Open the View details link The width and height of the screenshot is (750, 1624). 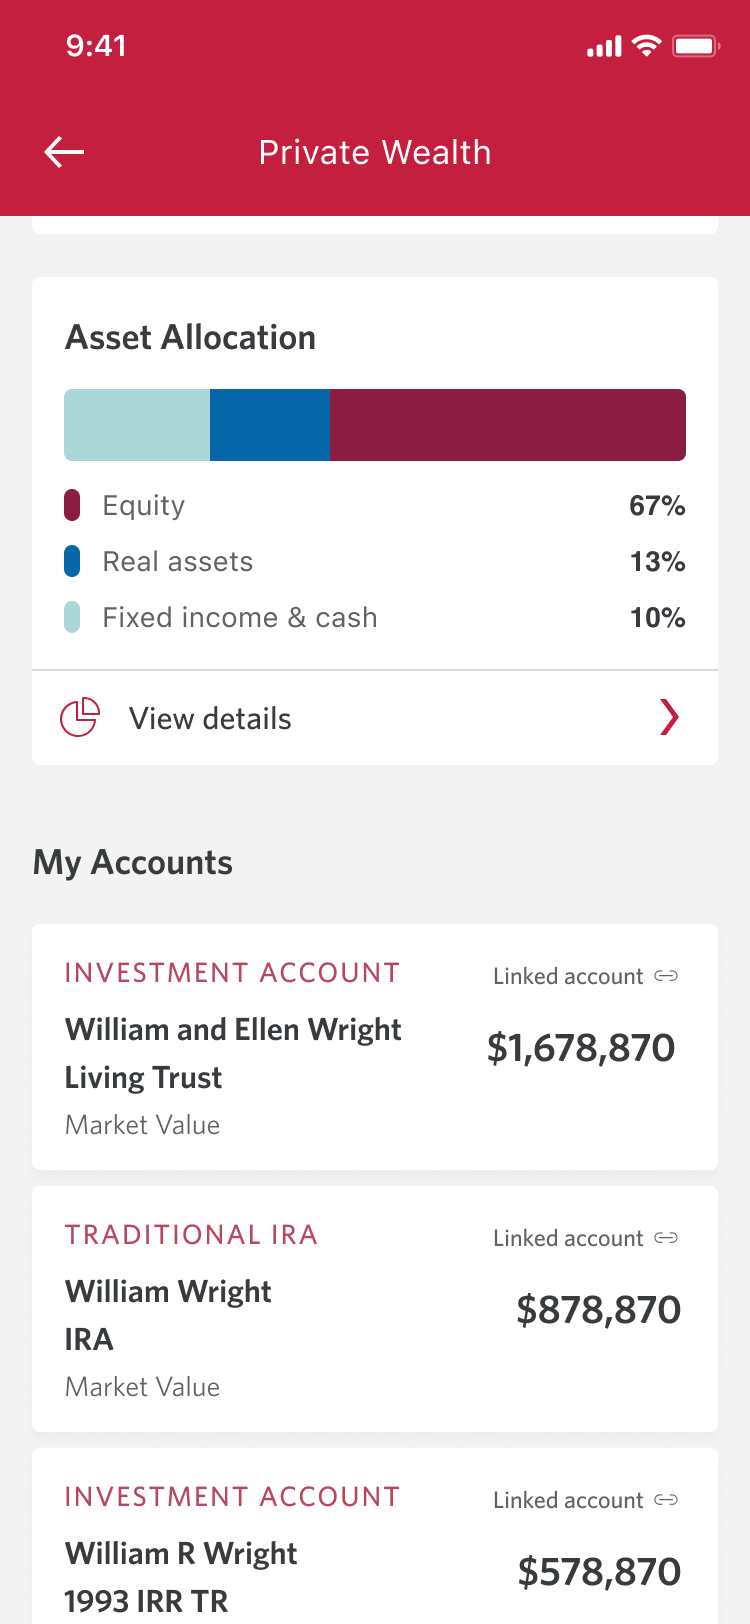point(210,719)
